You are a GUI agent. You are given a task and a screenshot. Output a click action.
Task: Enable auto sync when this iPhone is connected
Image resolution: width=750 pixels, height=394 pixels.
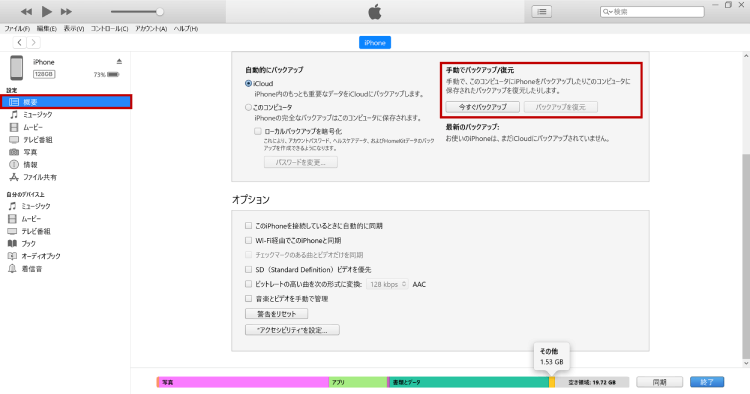pos(248,226)
